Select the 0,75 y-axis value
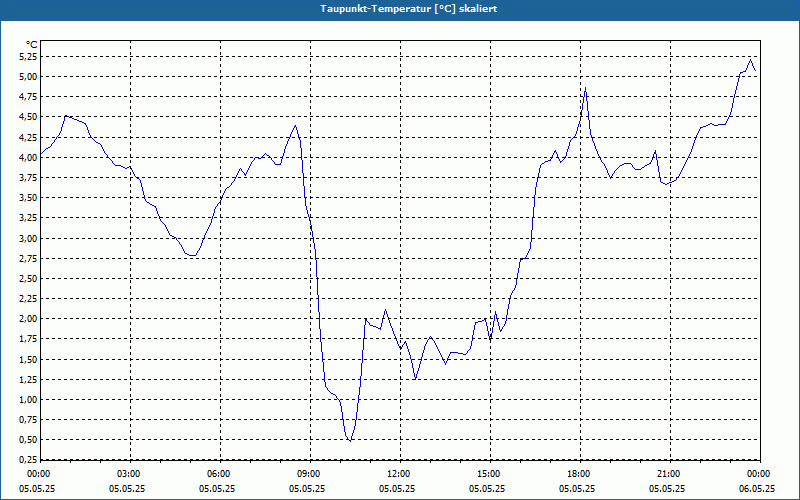Image resolution: width=800 pixels, height=500 pixels. tap(27, 420)
